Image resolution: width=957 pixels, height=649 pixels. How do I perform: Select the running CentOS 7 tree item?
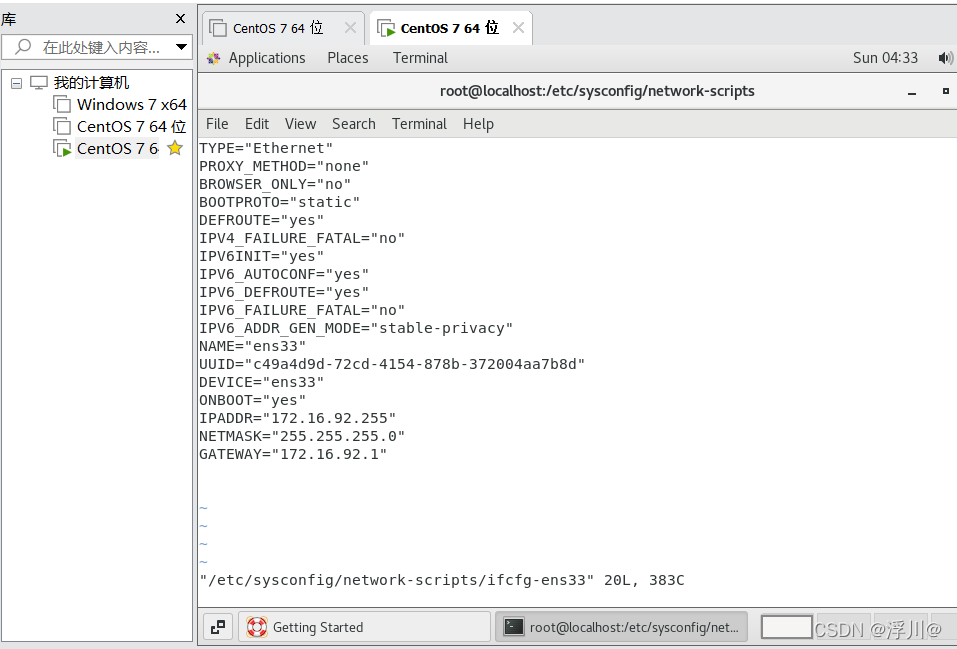point(117,148)
